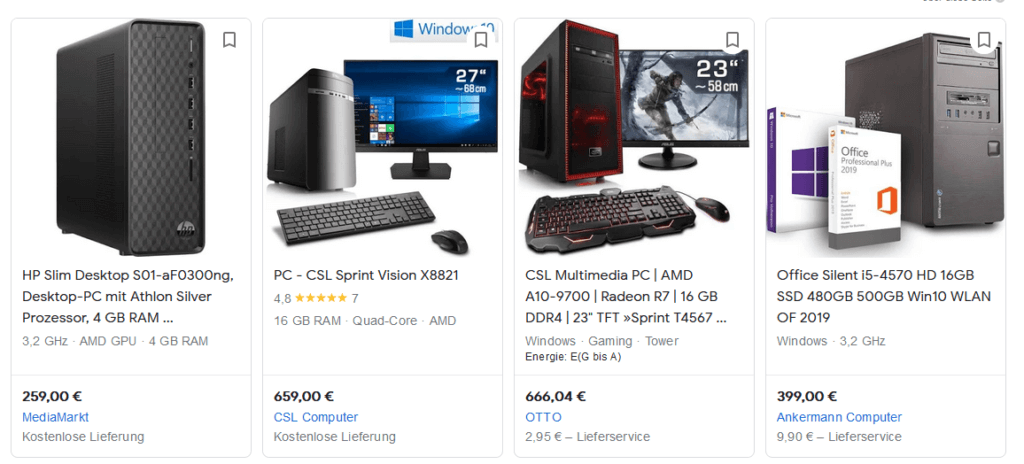The image size is (1024, 464).
Task: Click the Energie: E(G bis A) label
Action: (x=573, y=357)
